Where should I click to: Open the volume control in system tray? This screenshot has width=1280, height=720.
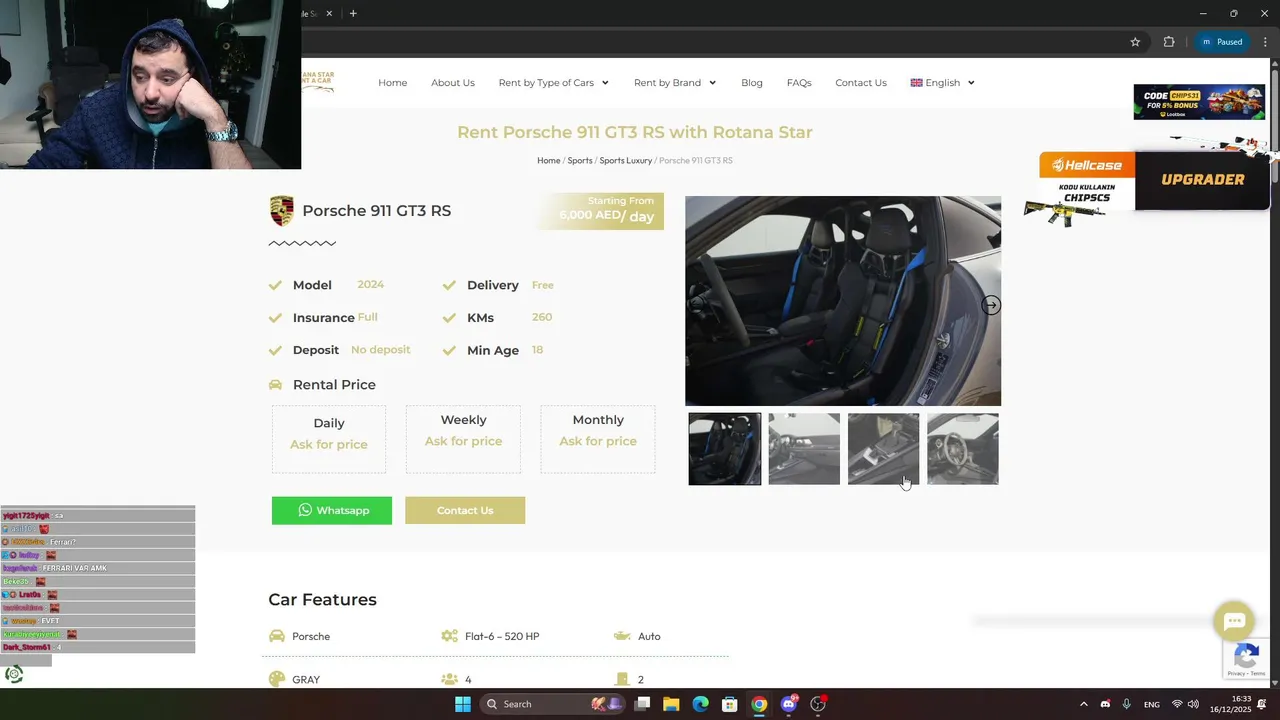pyautogui.click(x=1193, y=704)
